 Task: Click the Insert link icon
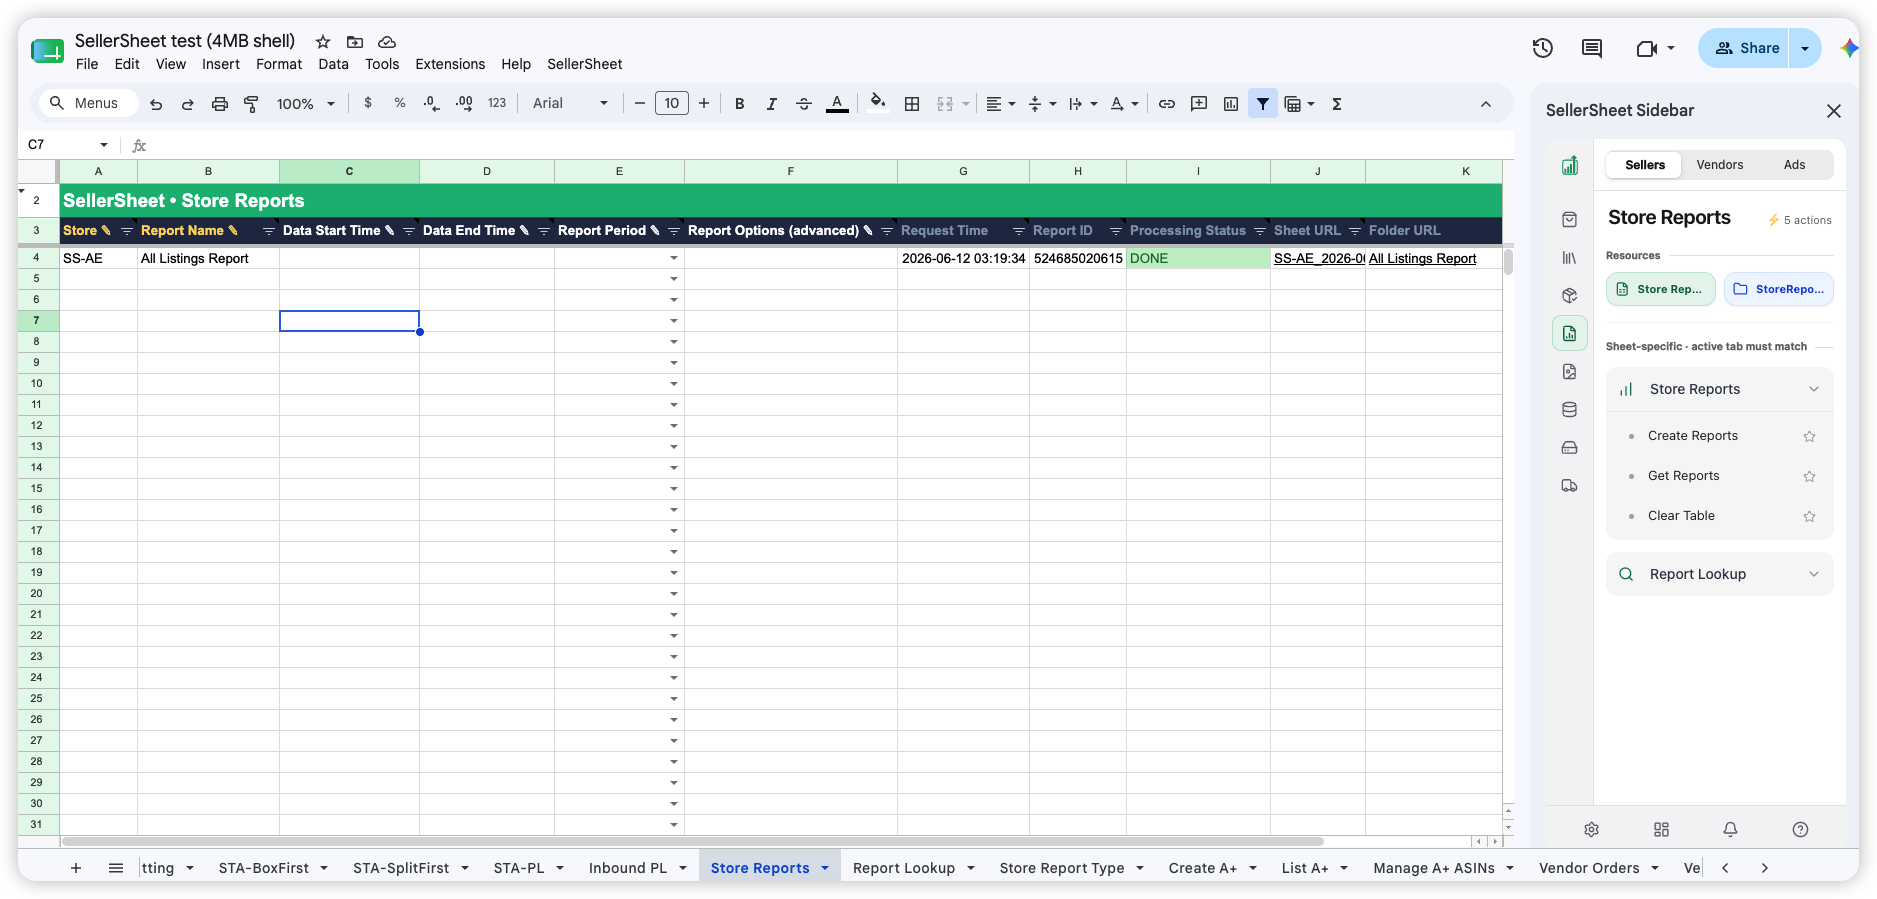tap(1167, 104)
